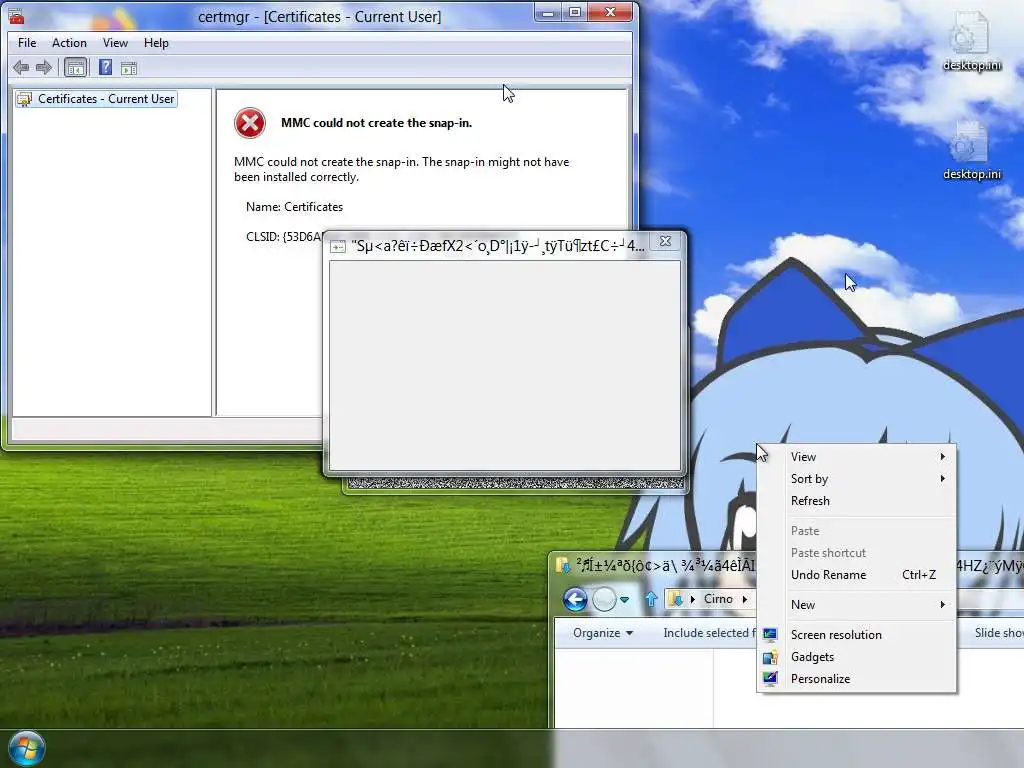This screenshot has width=1024, height=768.
Task: Expand New submenu in context menu
Action: click(x=857, y=605)
